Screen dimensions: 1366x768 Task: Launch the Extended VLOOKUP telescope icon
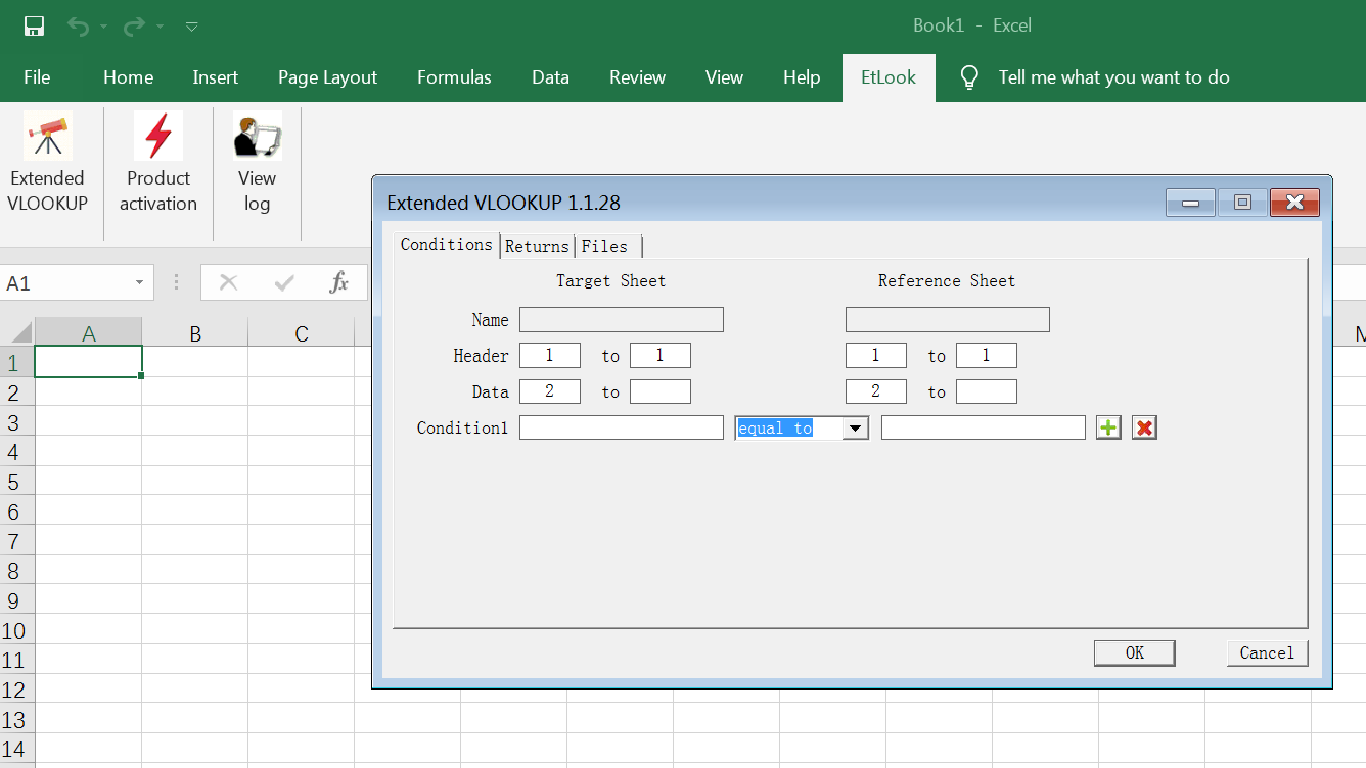tap(48, 136)
